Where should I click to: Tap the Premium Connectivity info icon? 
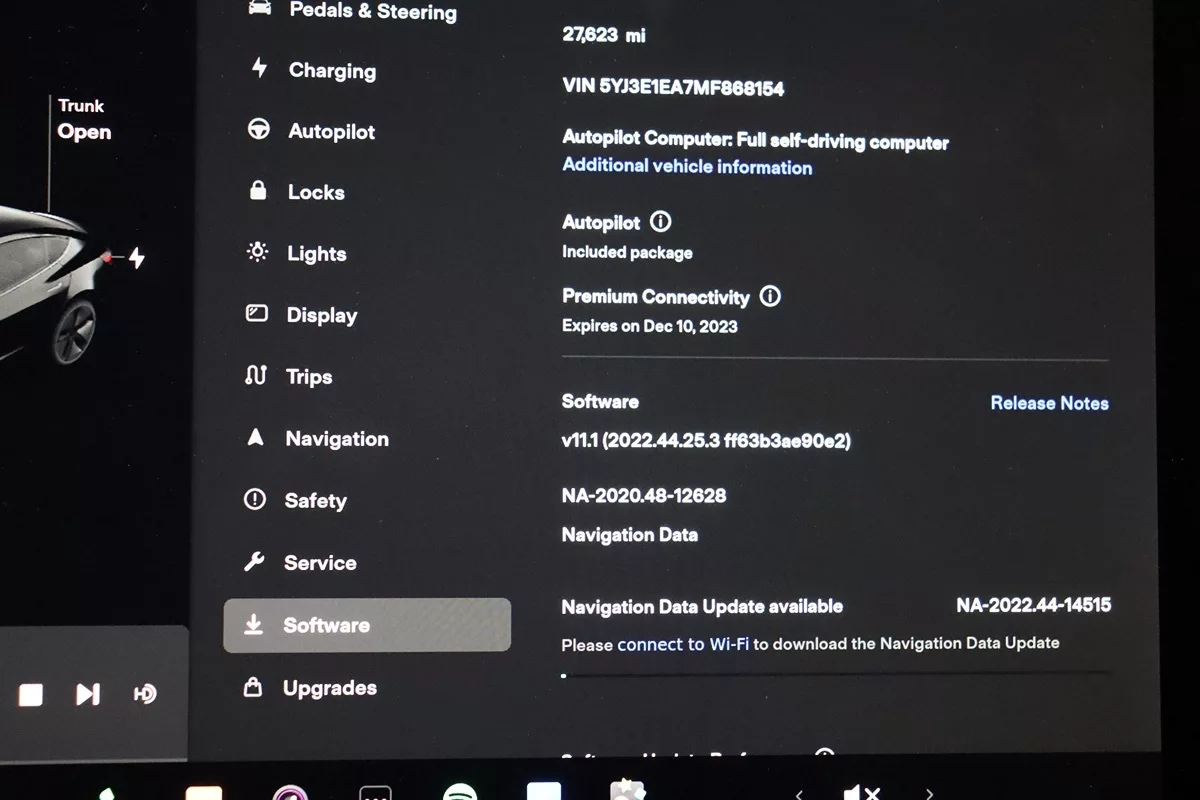769,296
